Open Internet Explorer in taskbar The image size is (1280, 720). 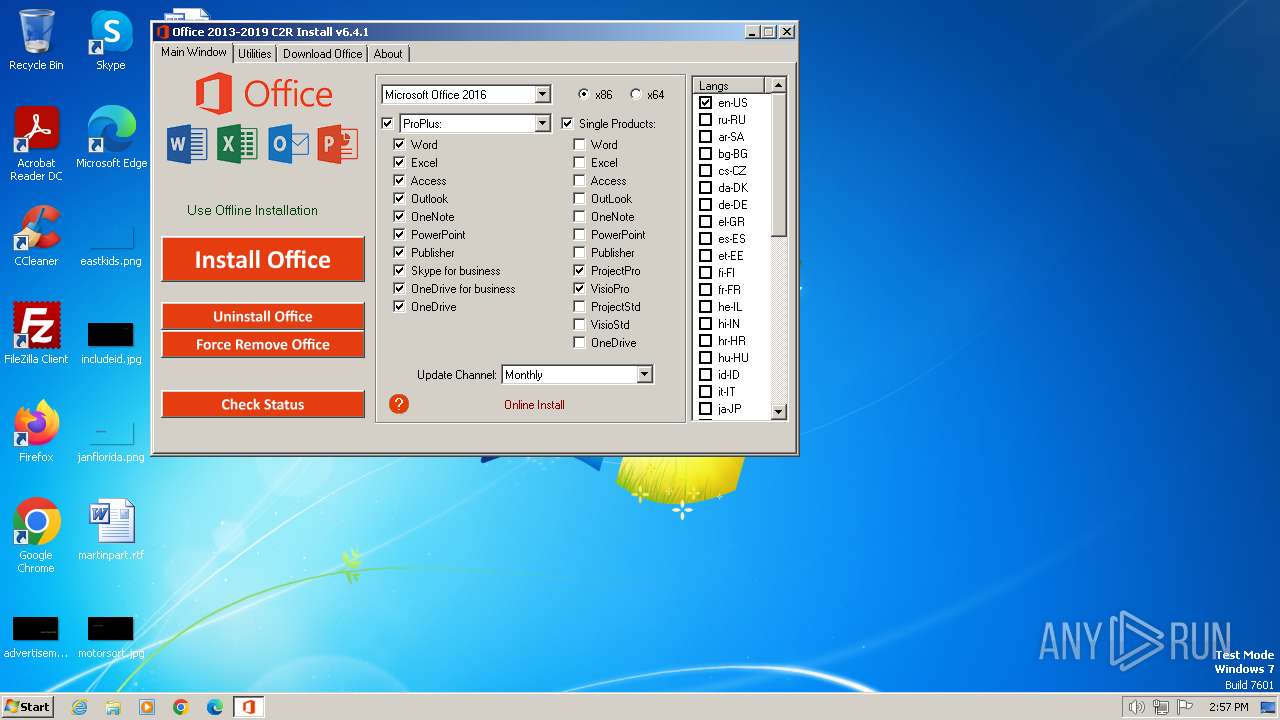tap(79, 707)
